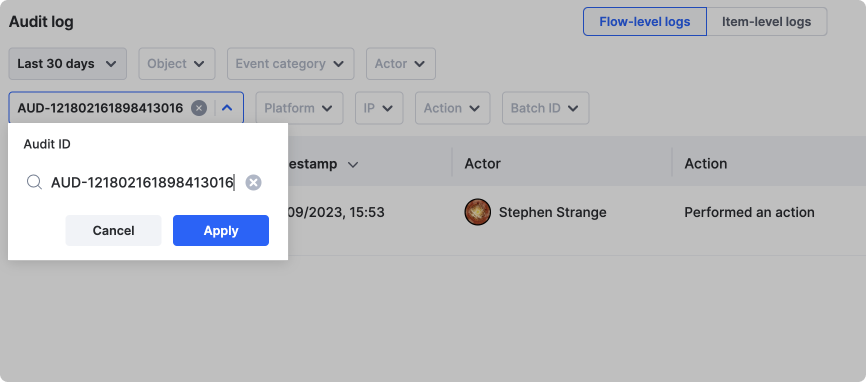
Task: Click Stephen Strange's avatar
Action: pyautogui.click(x=478, y=212)
